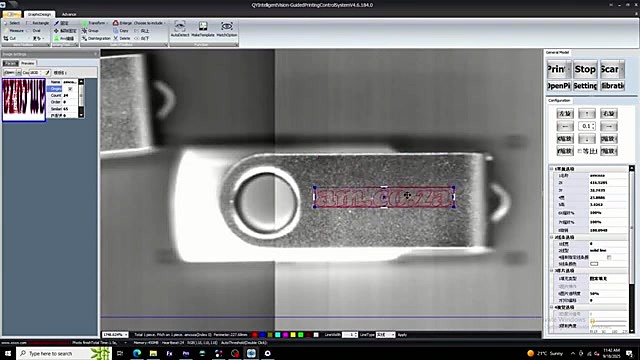This screenshot has width=640, height=360.
Task: Activate the Measure tool
Action: (x=13, y=31)
